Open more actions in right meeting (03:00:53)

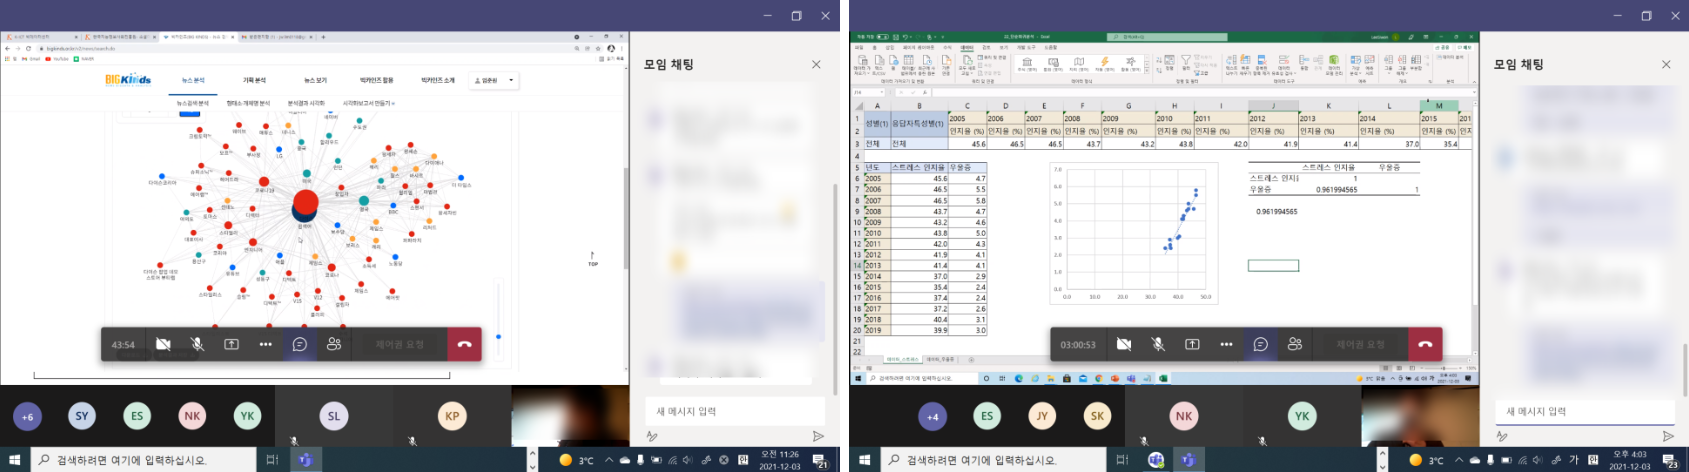[1226, 344]
